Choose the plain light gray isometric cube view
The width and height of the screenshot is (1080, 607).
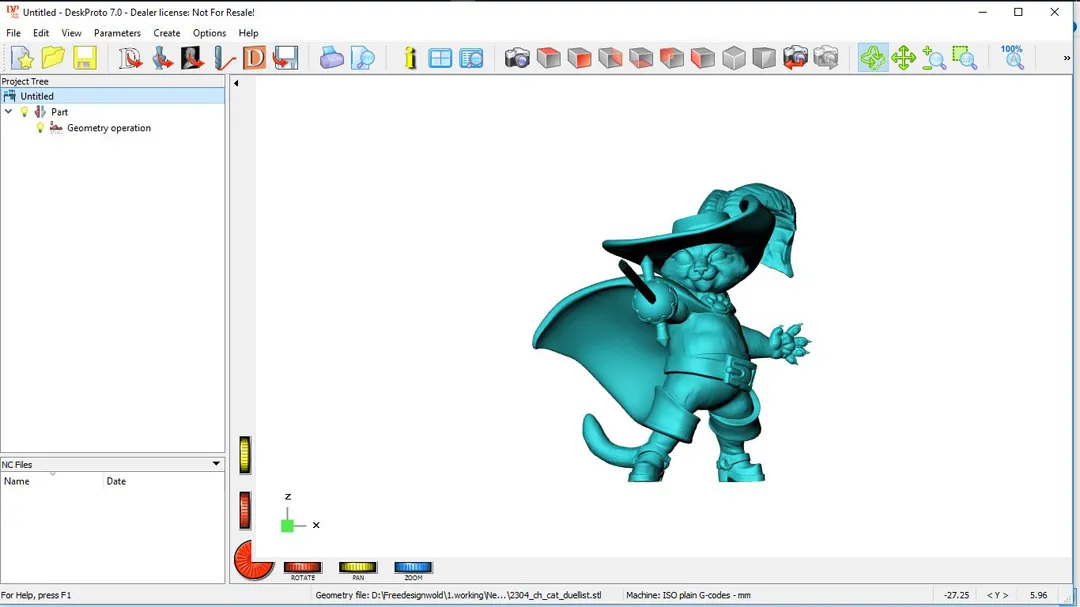(734, 59)
